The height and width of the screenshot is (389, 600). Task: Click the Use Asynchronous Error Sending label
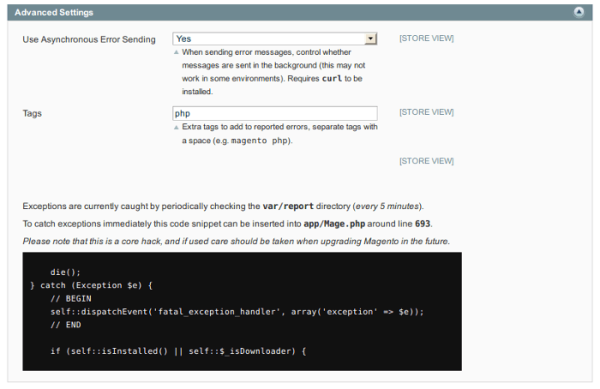[89, 39]
